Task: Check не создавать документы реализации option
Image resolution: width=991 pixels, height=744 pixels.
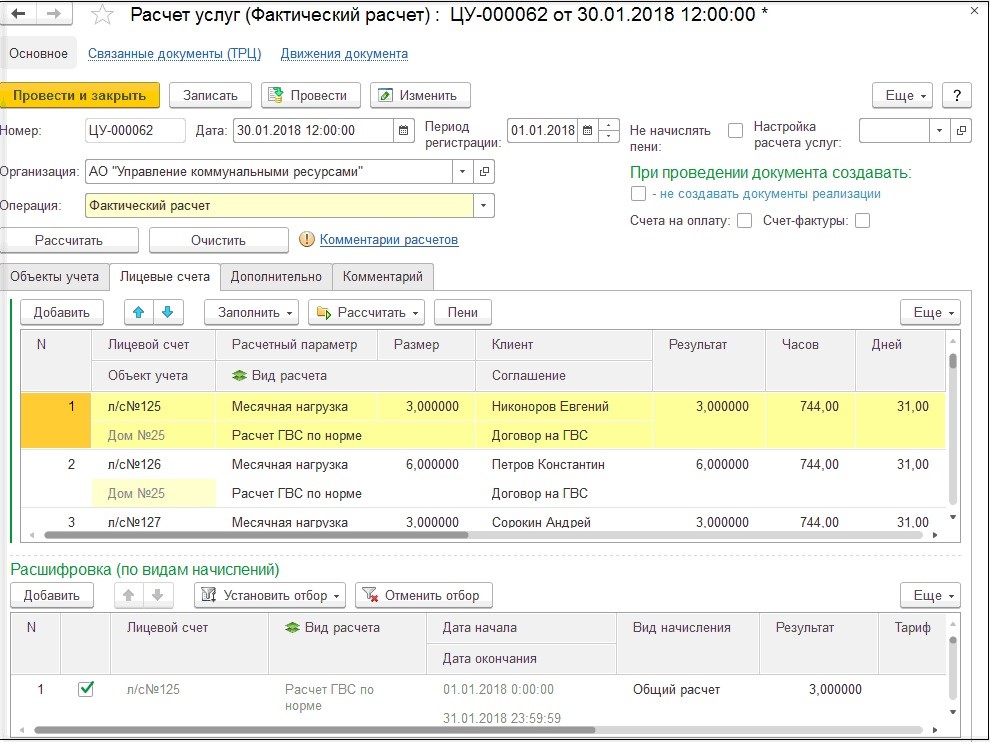Action: point(638,194)
